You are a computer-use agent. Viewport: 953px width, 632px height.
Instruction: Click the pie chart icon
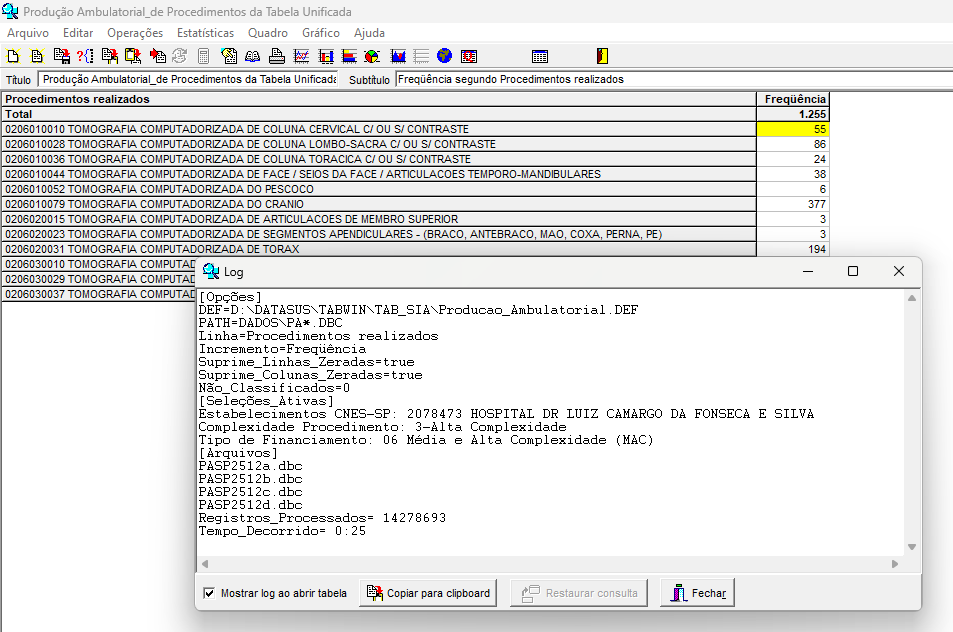click(x=373, y=57)
